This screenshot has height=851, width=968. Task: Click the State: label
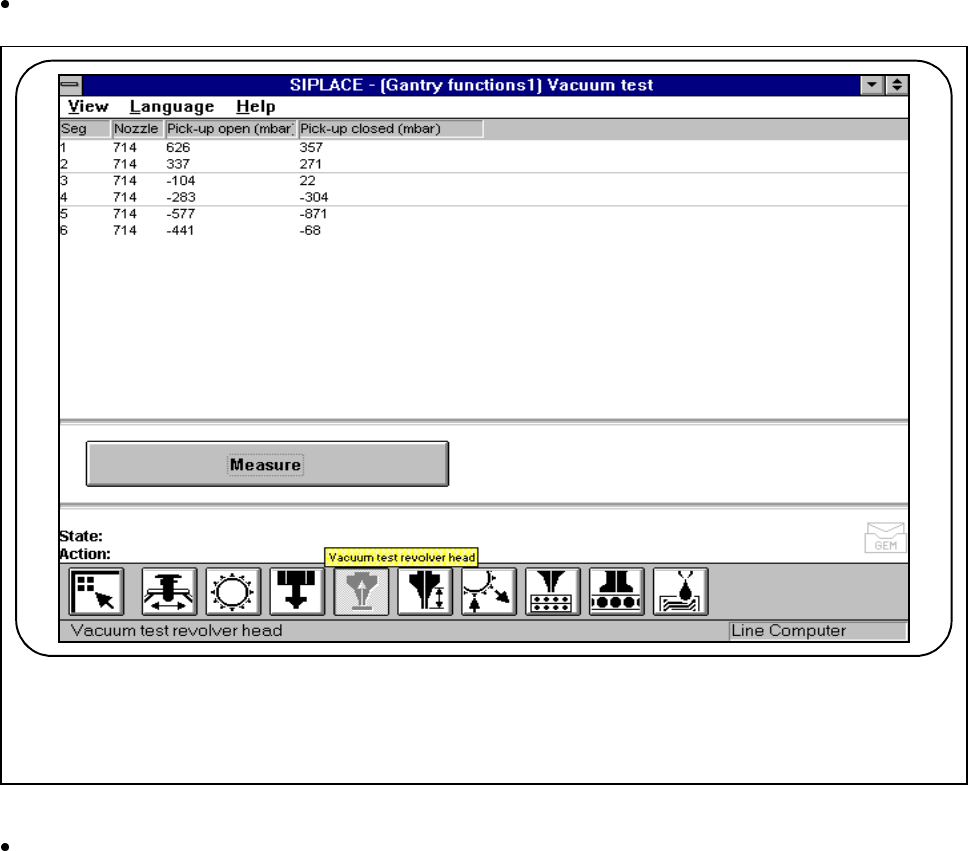coord(81,536)
